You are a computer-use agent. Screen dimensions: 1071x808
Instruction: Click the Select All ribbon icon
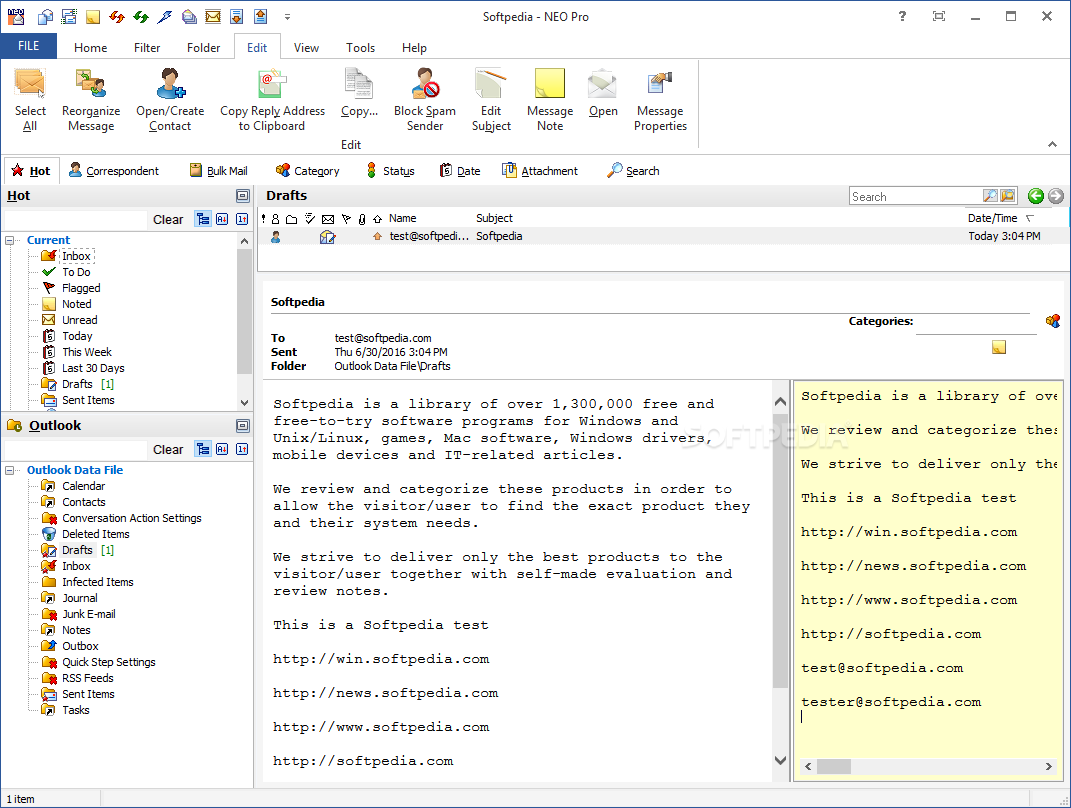coord(30,83)
